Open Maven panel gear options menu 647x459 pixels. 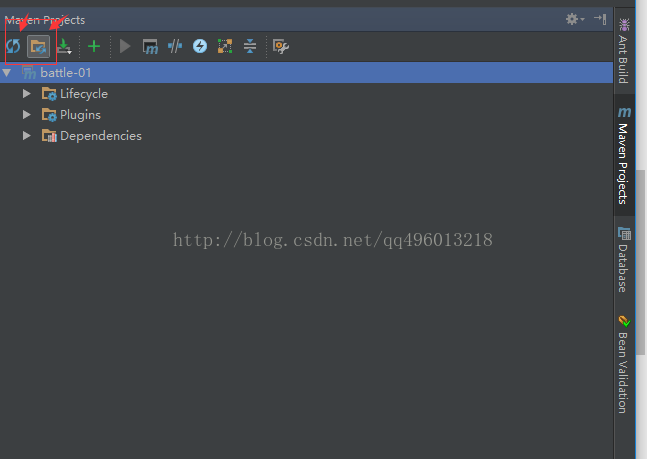point(575,19)
